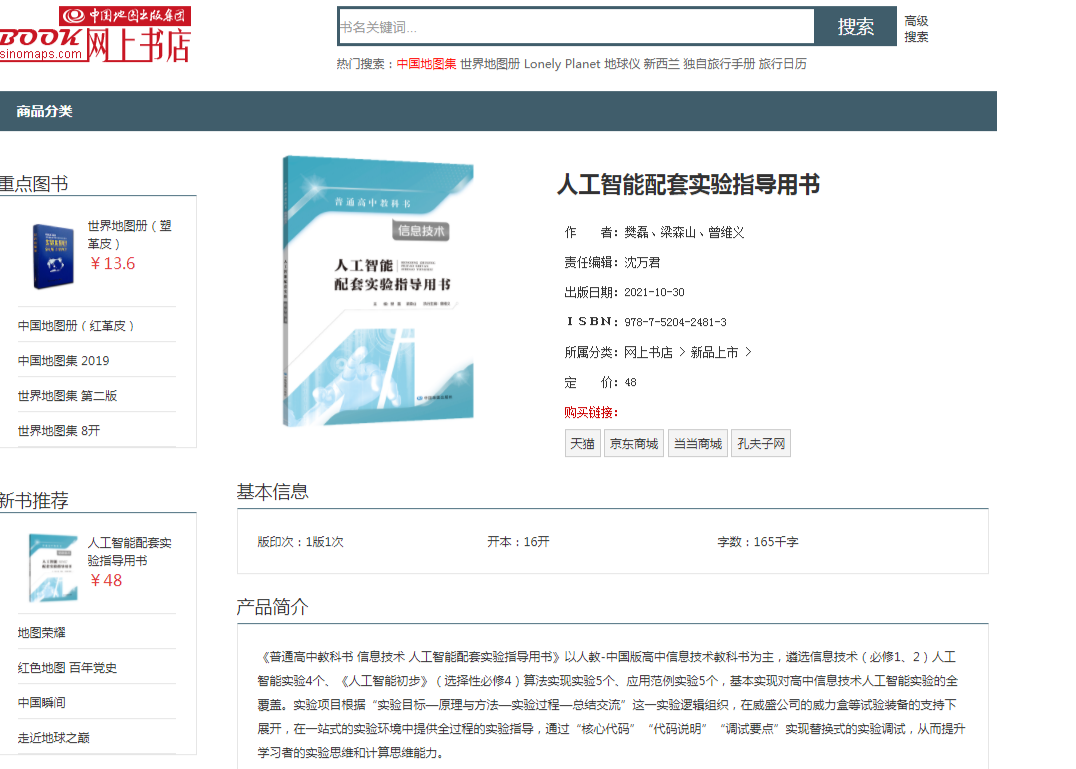Viewport: 1076px width, 769px height.
Task: Click 新品上市 category breadcrumb link
Action: pos(714,353)
